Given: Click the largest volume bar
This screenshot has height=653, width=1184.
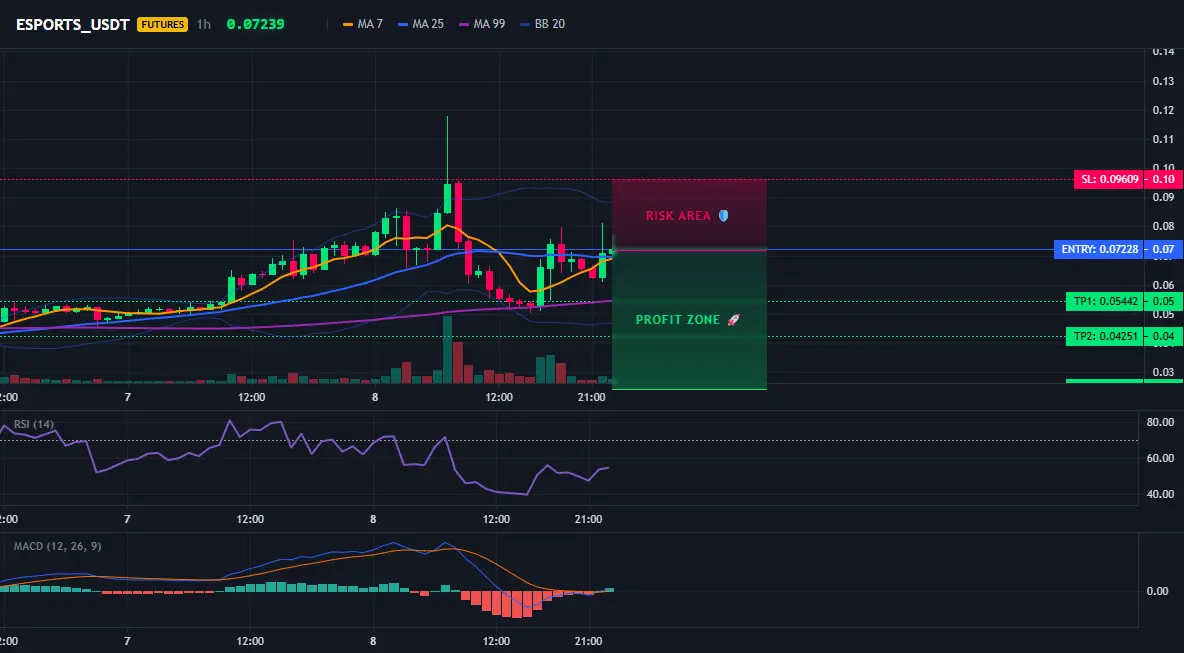Looking at the screenshot, I should (x=447, y=350).
